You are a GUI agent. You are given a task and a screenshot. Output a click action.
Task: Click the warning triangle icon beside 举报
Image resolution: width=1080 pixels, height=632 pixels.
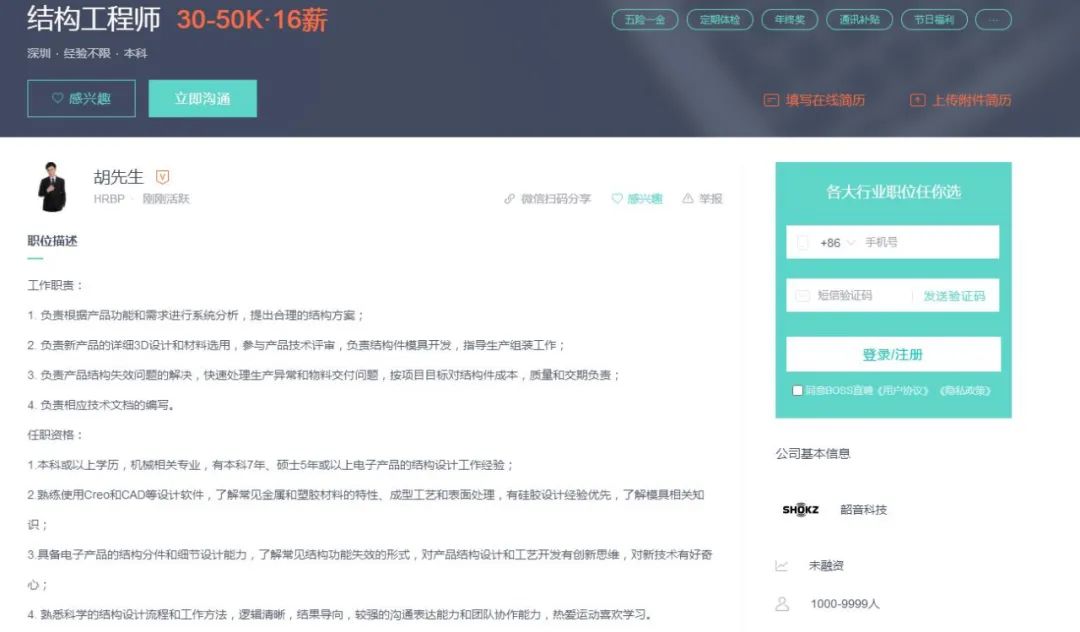[x=688, y=199]
